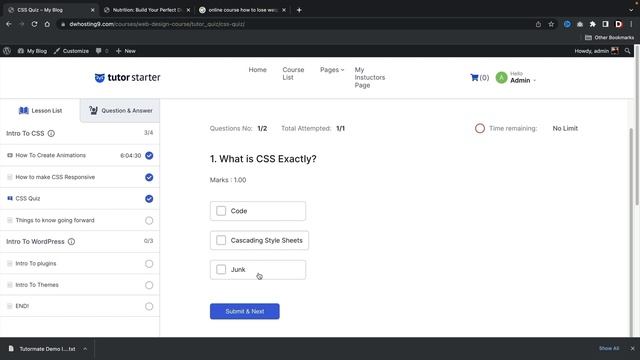Open Home navigation link
640x360 pixels.
click(258, 70)
